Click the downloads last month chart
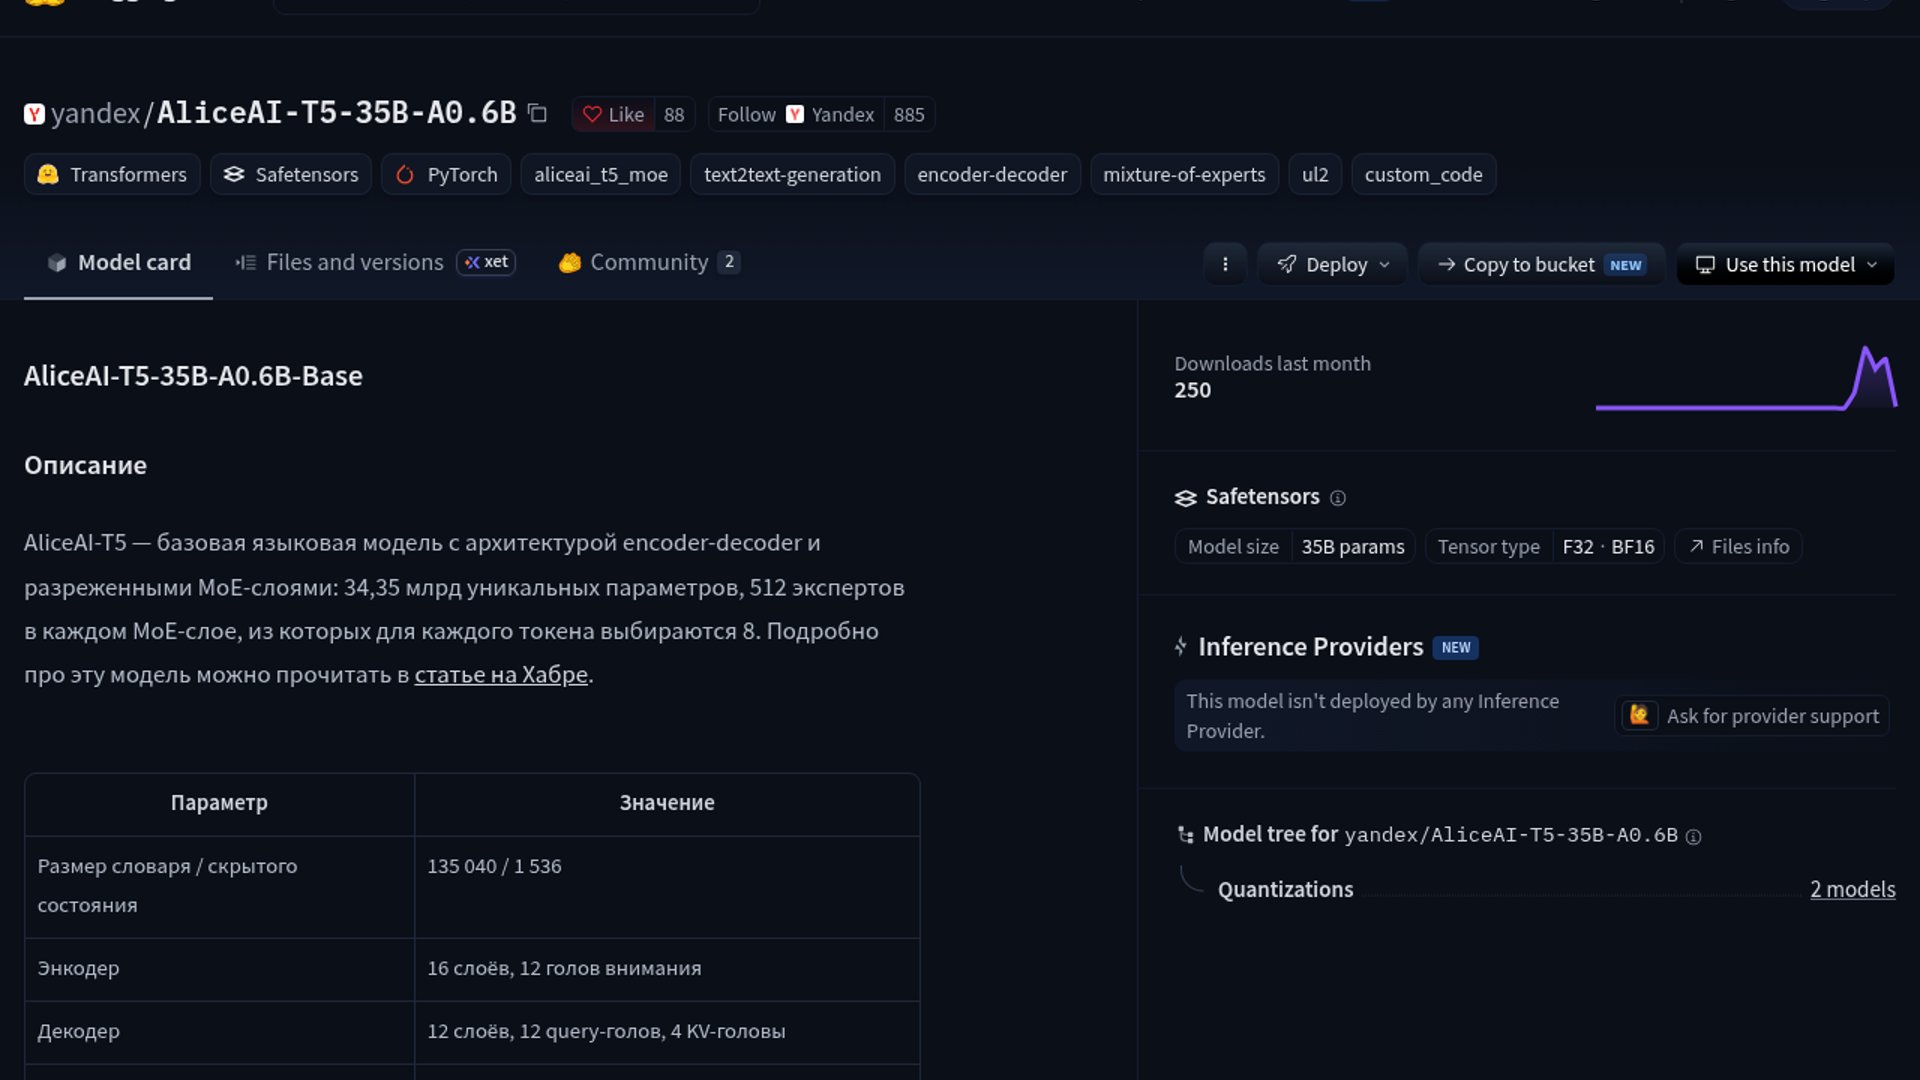This screenshot has height=1080, width=1920. (x=1746, y=377)
